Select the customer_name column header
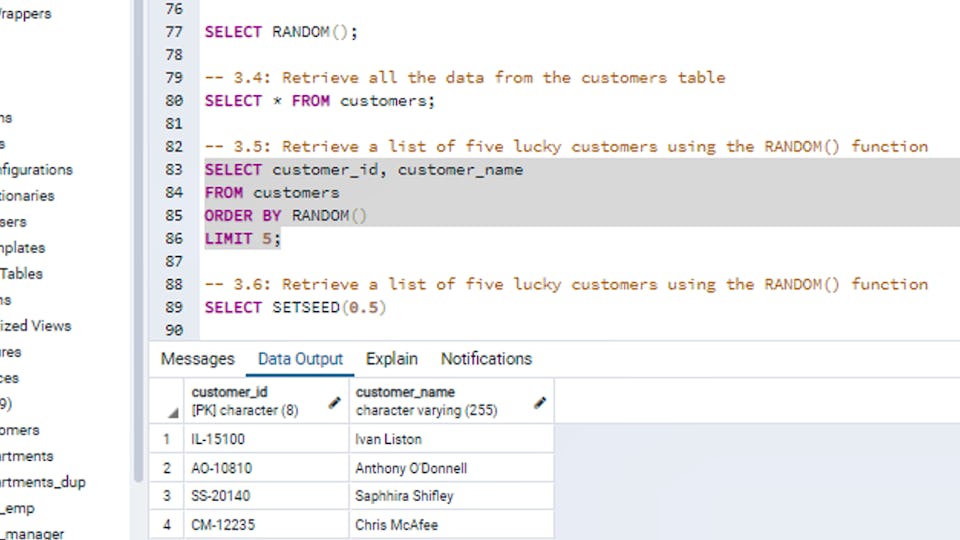 pos(451,401)
